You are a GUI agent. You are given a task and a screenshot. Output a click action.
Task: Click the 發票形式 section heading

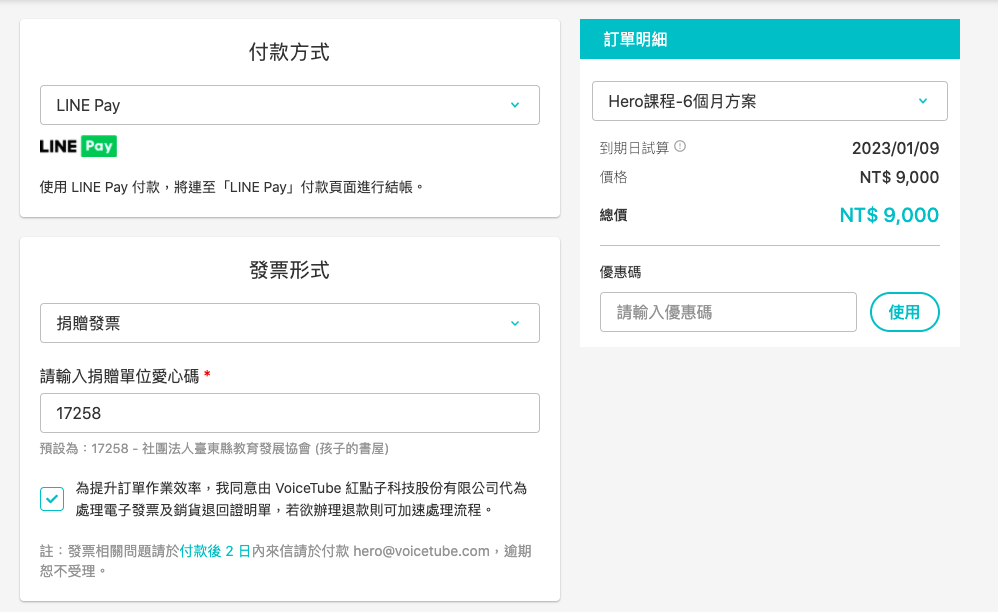289,270
